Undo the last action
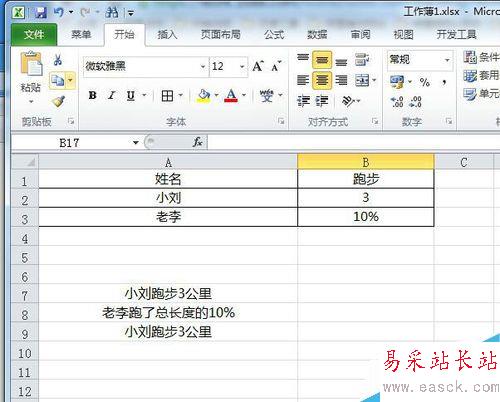Viewport: 500px width, 402px height. 59,12
